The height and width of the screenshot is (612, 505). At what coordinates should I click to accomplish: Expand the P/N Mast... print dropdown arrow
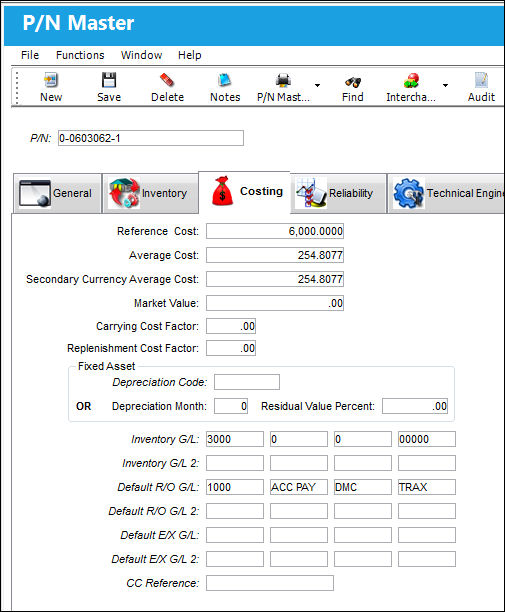[x=317, y=85]
